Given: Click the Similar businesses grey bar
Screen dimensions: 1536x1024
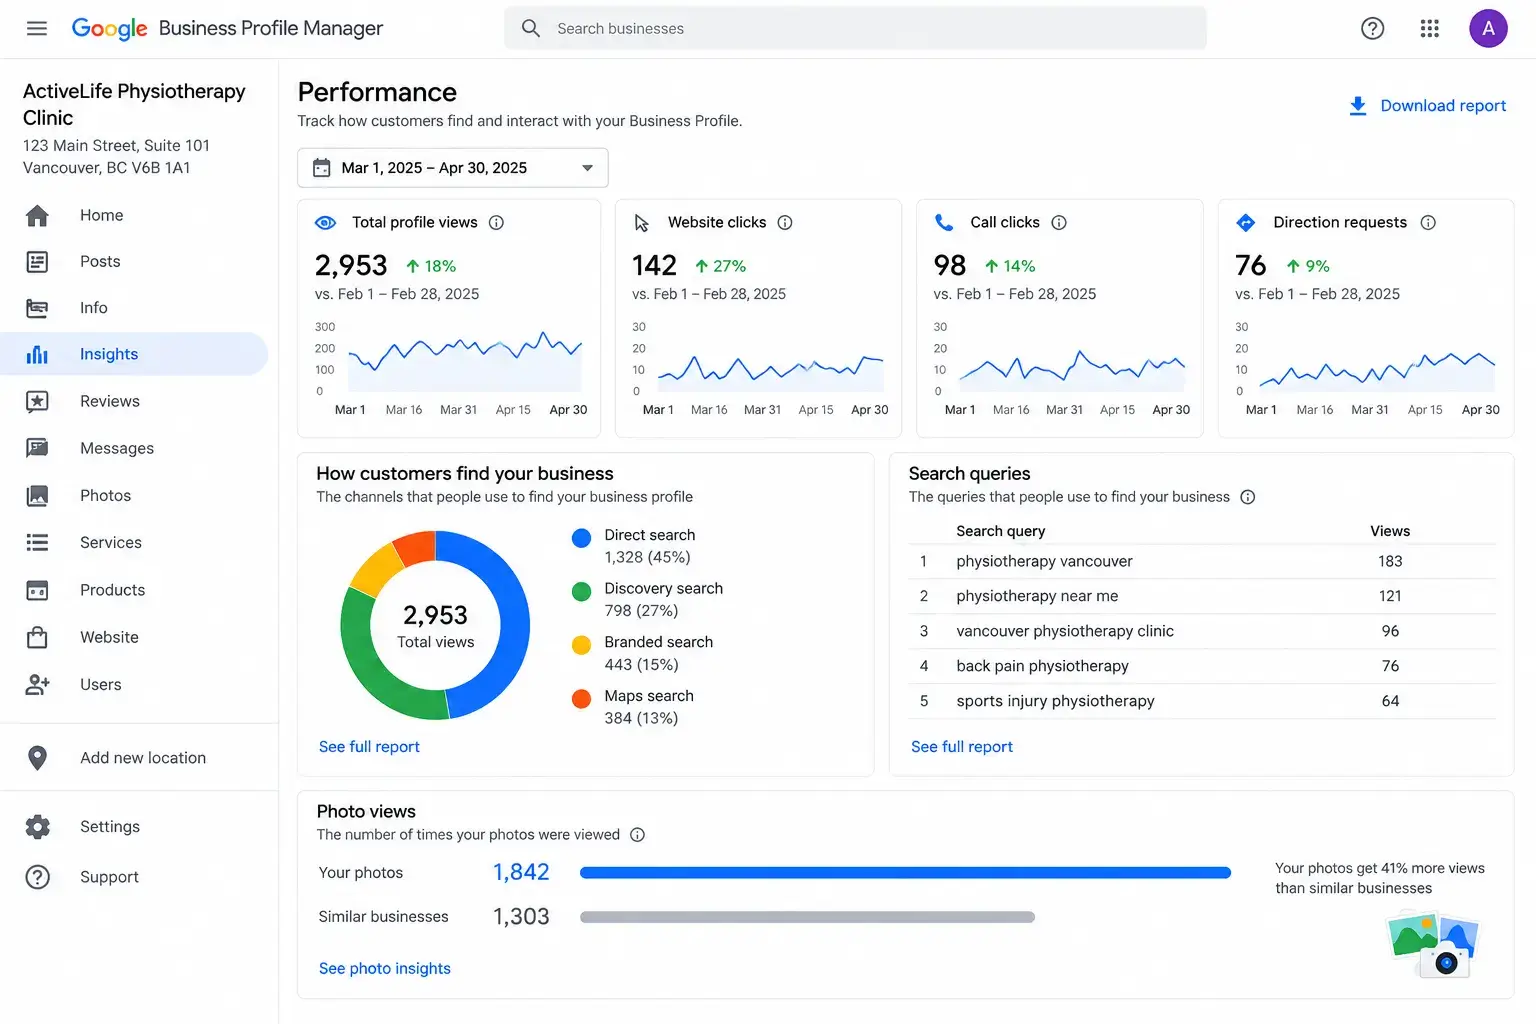Looking at the screenshot, I should coord(807,917).
